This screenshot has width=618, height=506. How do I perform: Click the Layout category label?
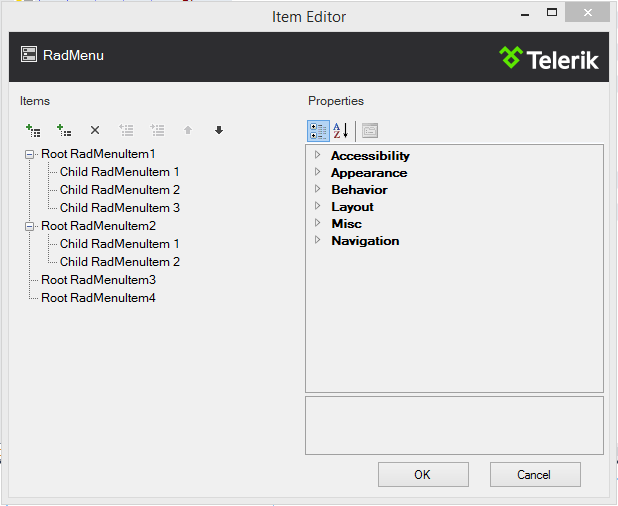[352, 207]
